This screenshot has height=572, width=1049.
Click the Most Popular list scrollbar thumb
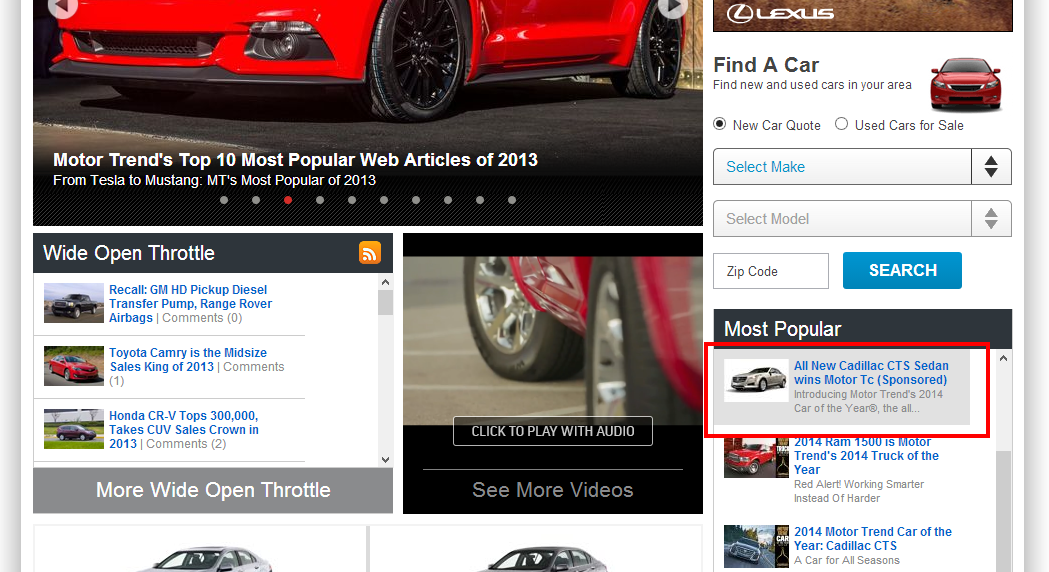(x=1003, y=512)
